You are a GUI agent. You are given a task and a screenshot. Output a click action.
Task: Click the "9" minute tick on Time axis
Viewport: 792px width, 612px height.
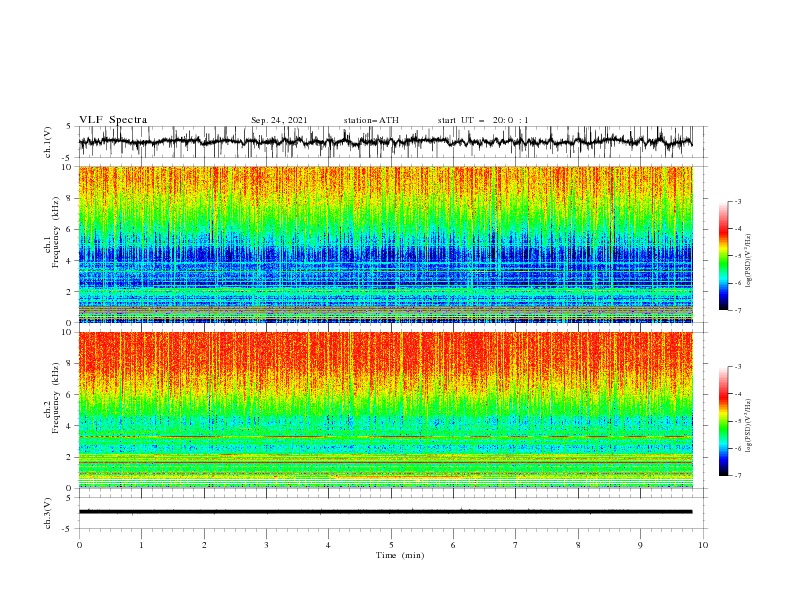click(x=640, y=545)
